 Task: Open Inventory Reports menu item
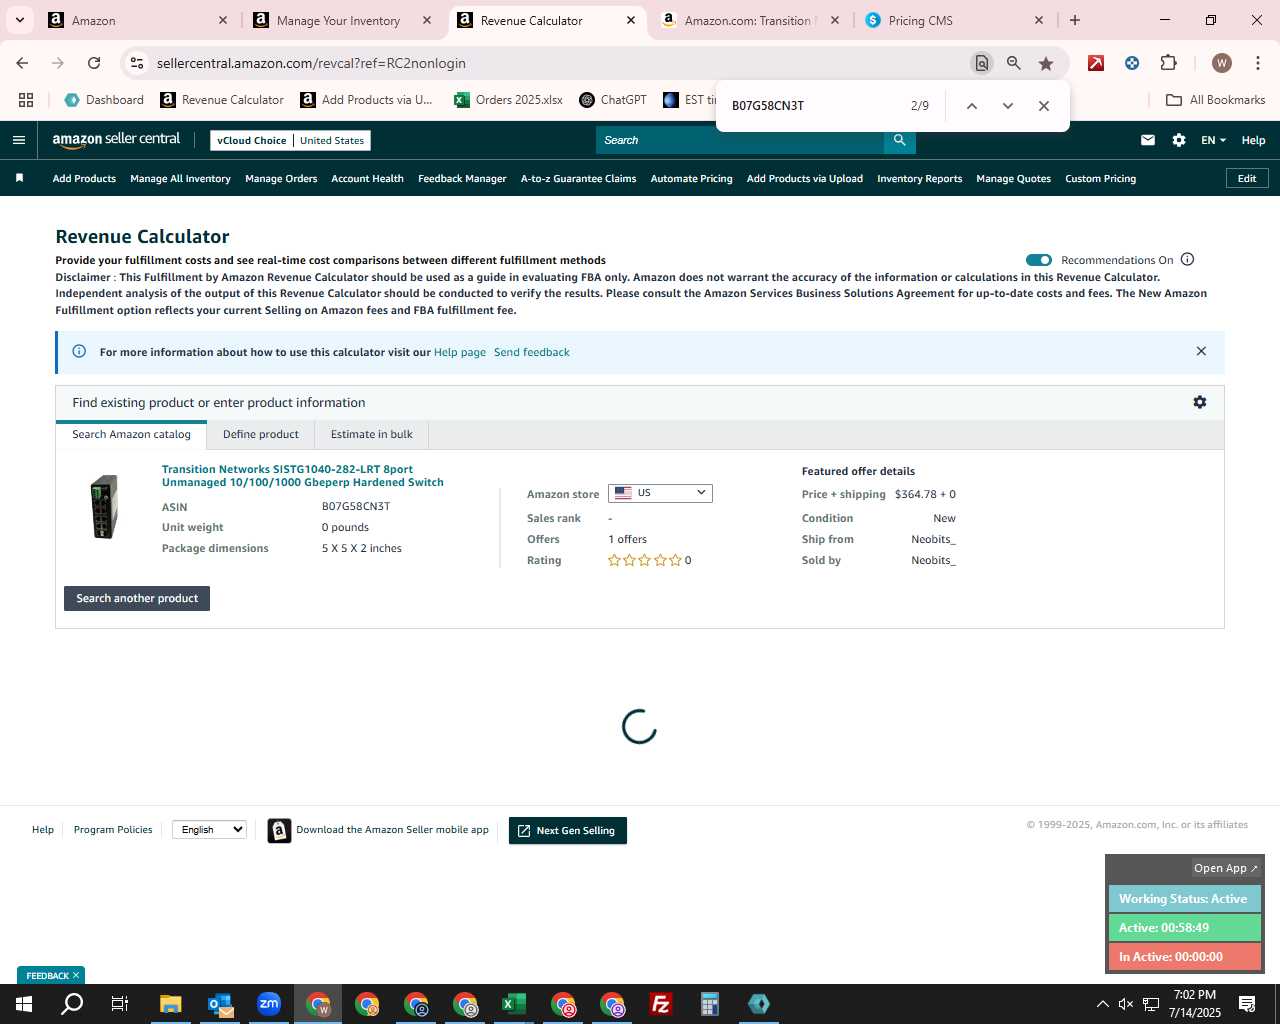pos(919,178)
